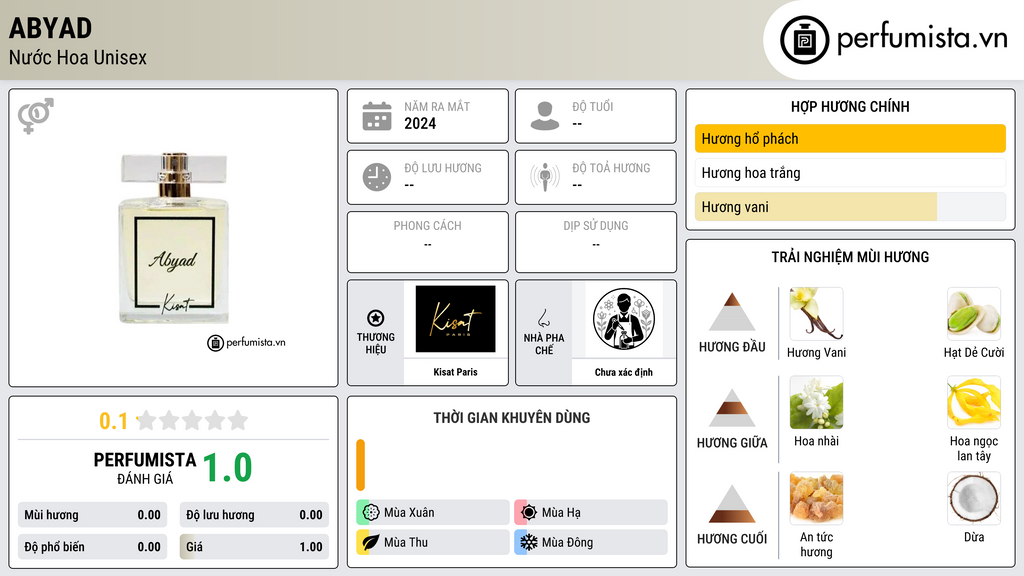Click the green 1.0 Perfumista rating
The width and height of the screenshot is (1024, 576).
[x=227, y=468]
